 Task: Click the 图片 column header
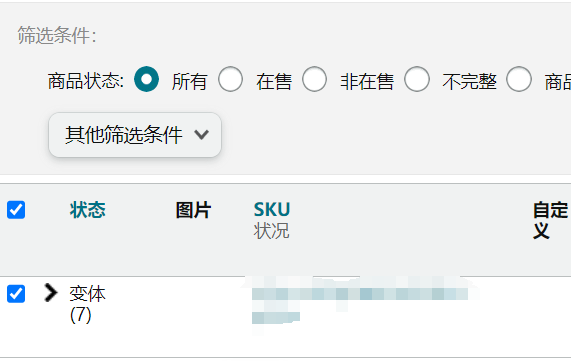[193, 210]
